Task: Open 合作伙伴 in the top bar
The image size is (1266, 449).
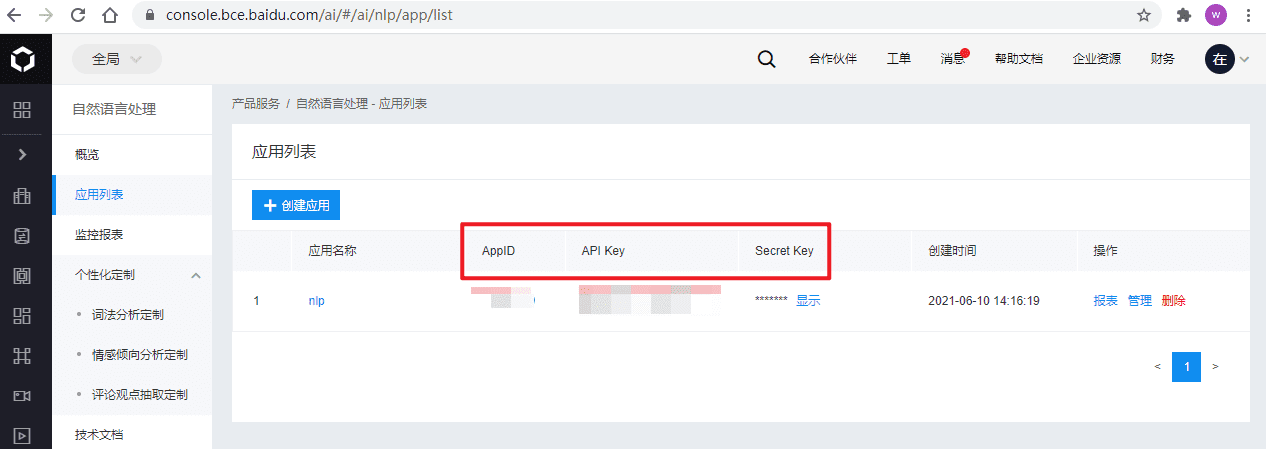Action: coord(833,59)
